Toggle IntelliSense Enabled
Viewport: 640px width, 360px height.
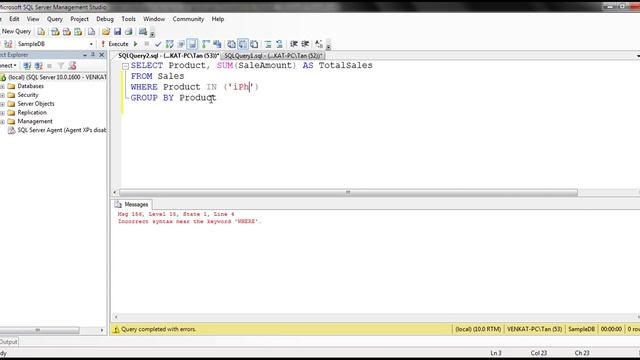pyautogui.click(x=192, y=44)
